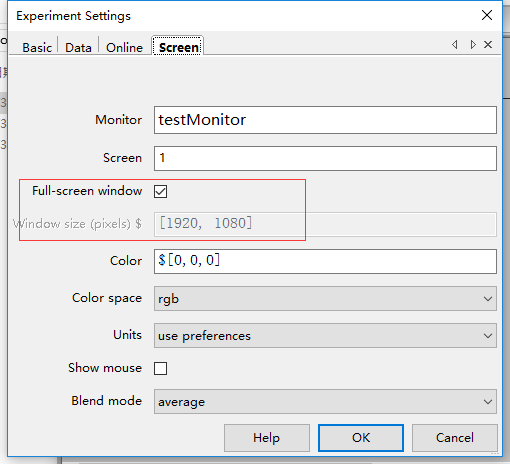510x464 pixels.
Task: Click the Cancel button
Action: tap(455, 438)
